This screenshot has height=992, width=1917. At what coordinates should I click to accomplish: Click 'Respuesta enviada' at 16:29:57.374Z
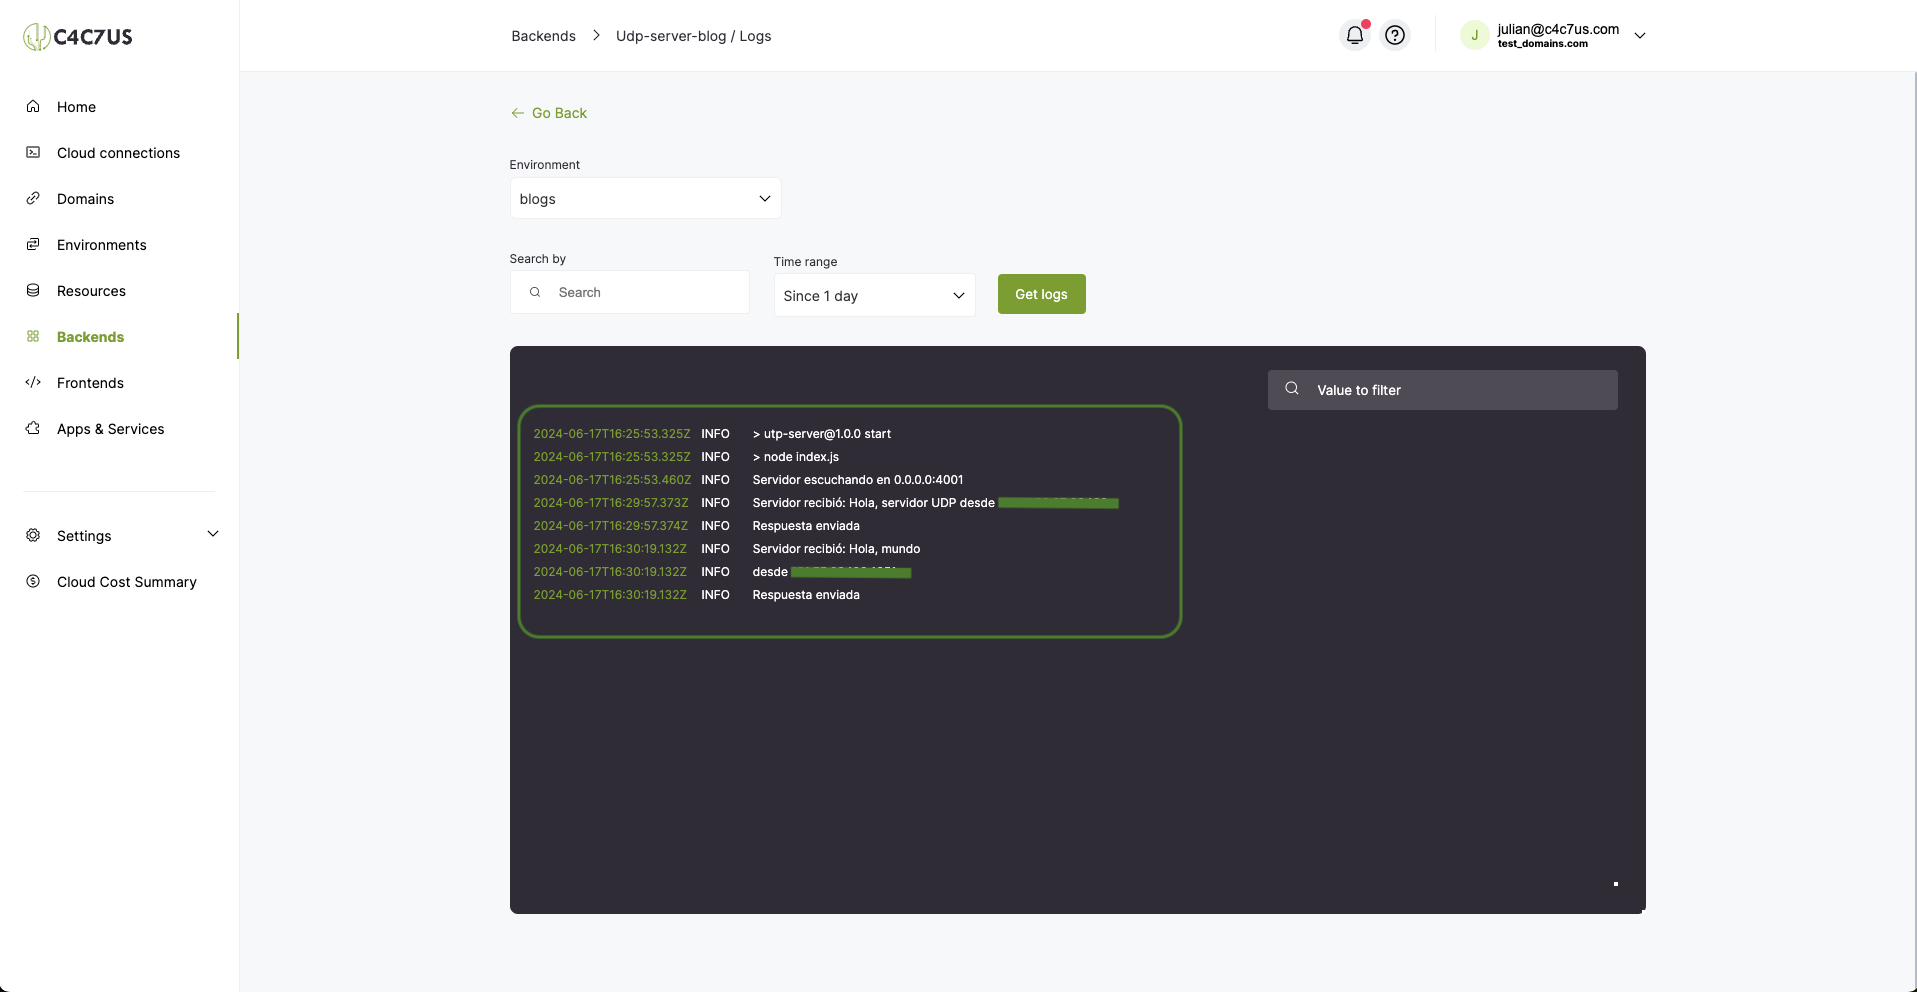(x=805, y=526)
